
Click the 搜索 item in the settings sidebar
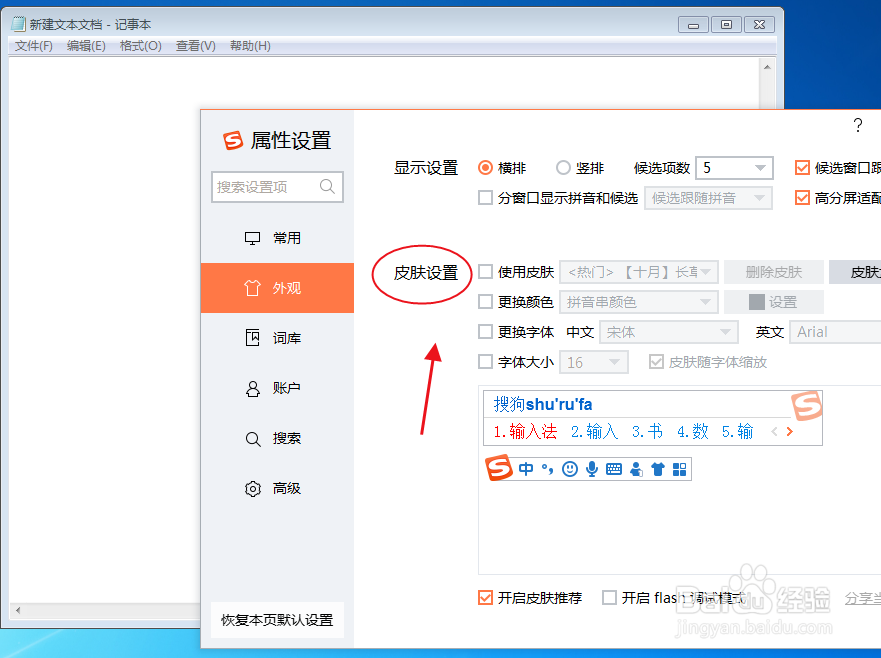click(x=277, y=439)
